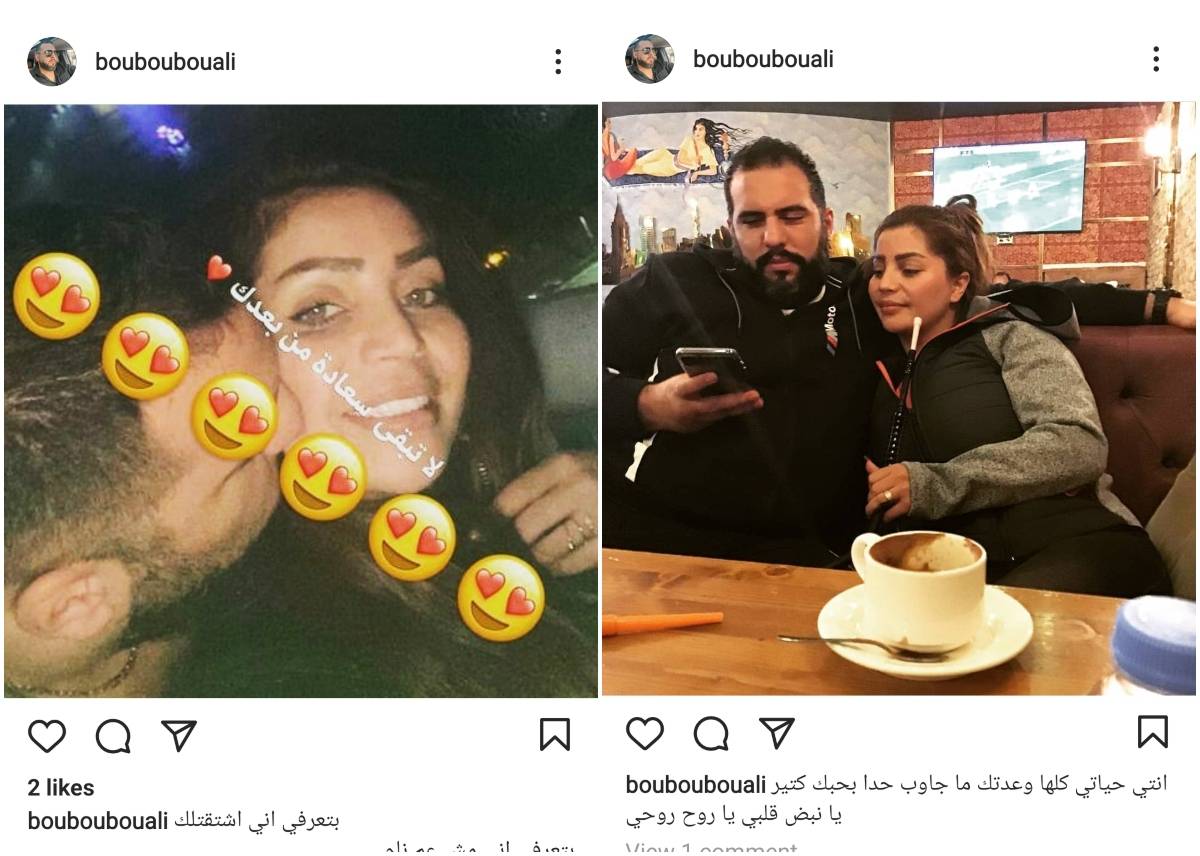Open bouboubouali username in right post header
Image resolution: width=1200 pixels, height=856 pixels.
pyautogui.click(x=763, y=59)
